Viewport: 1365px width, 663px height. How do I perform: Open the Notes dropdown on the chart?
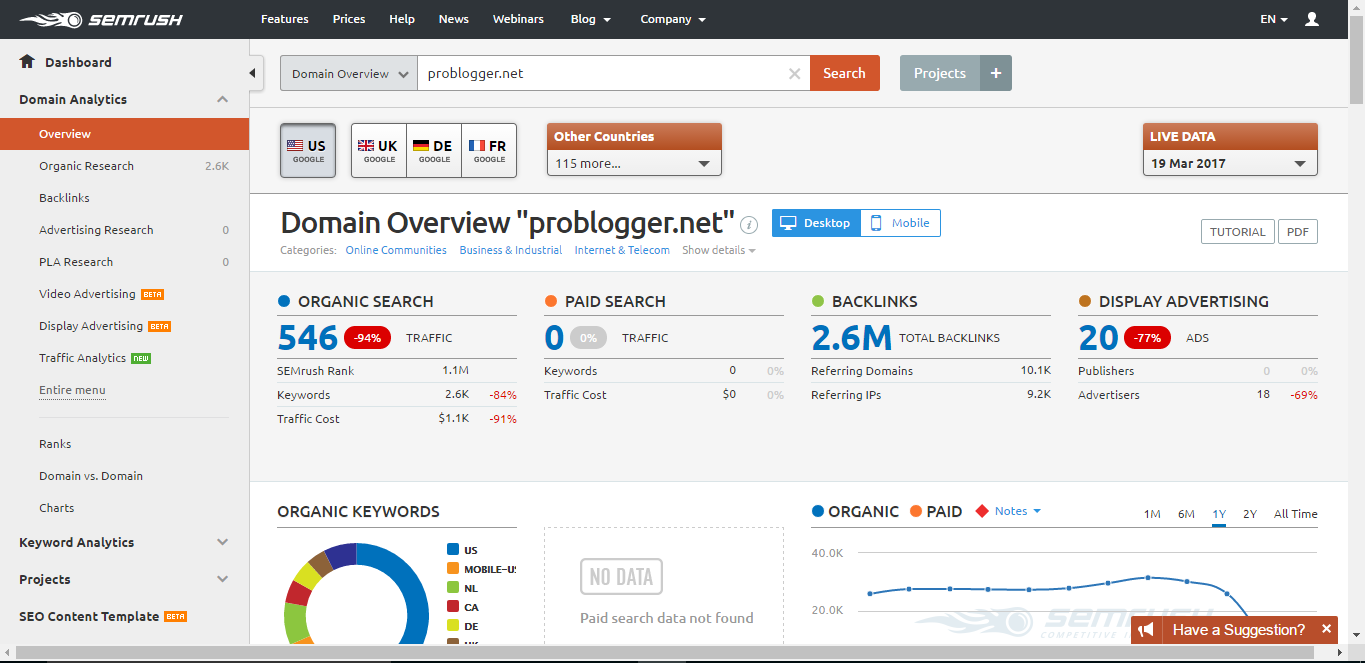[1018, 511]
